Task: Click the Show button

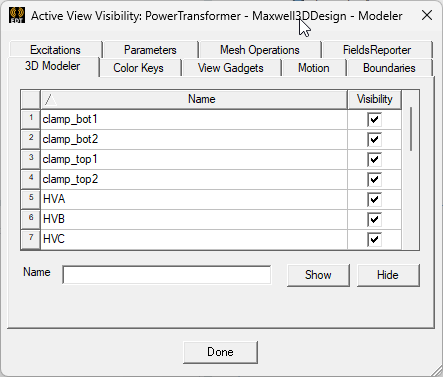Action: tap(318, 275)
